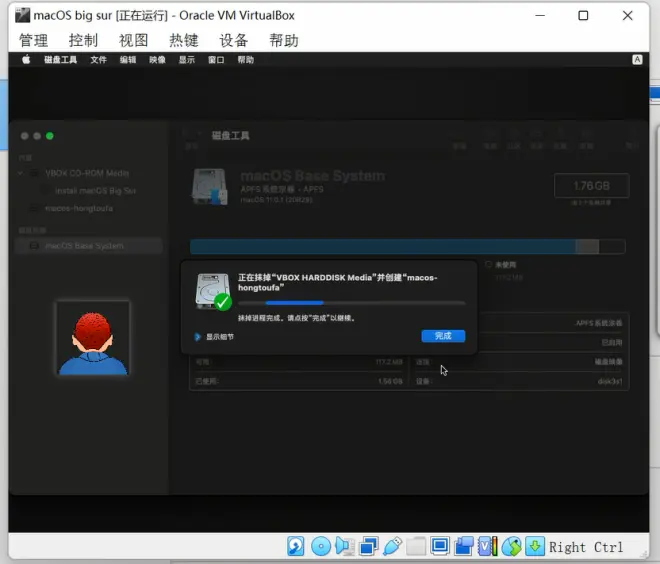This screenshot has width=660, height=564.
Task: Open VirtualBox 设备 menu
Action: coord(234,40)
